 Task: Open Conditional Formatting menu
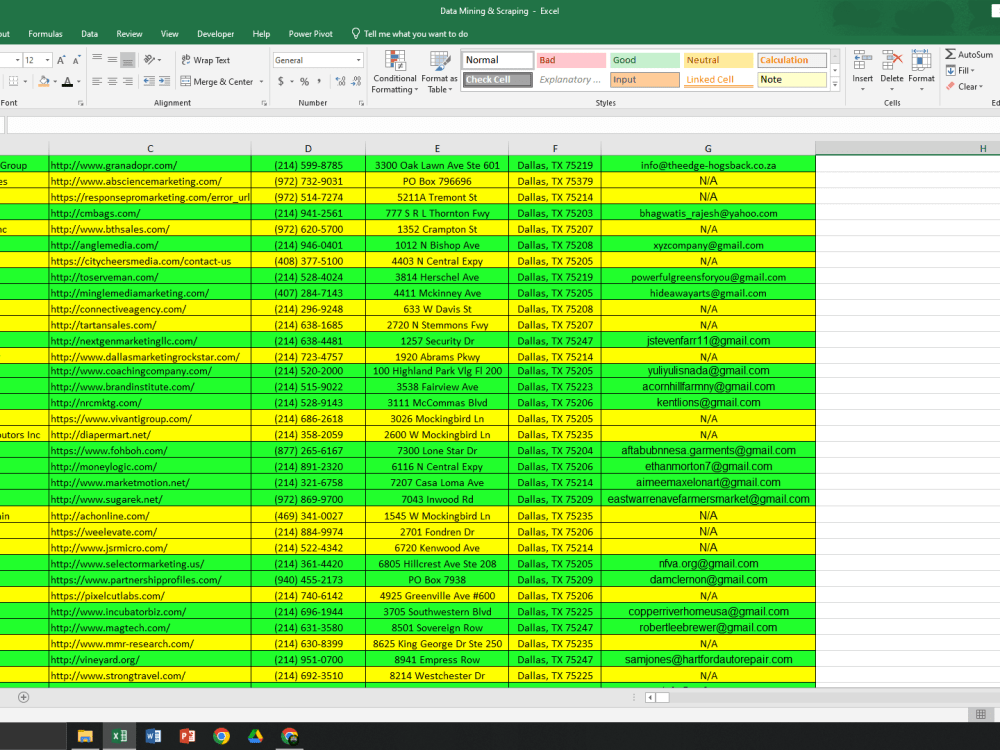point(395,72)
